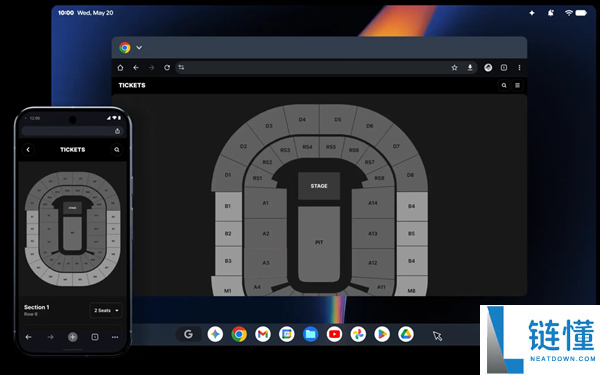
Task: Expand the chevron next to the Chrome logo
Action: click(x=139, y=47)
